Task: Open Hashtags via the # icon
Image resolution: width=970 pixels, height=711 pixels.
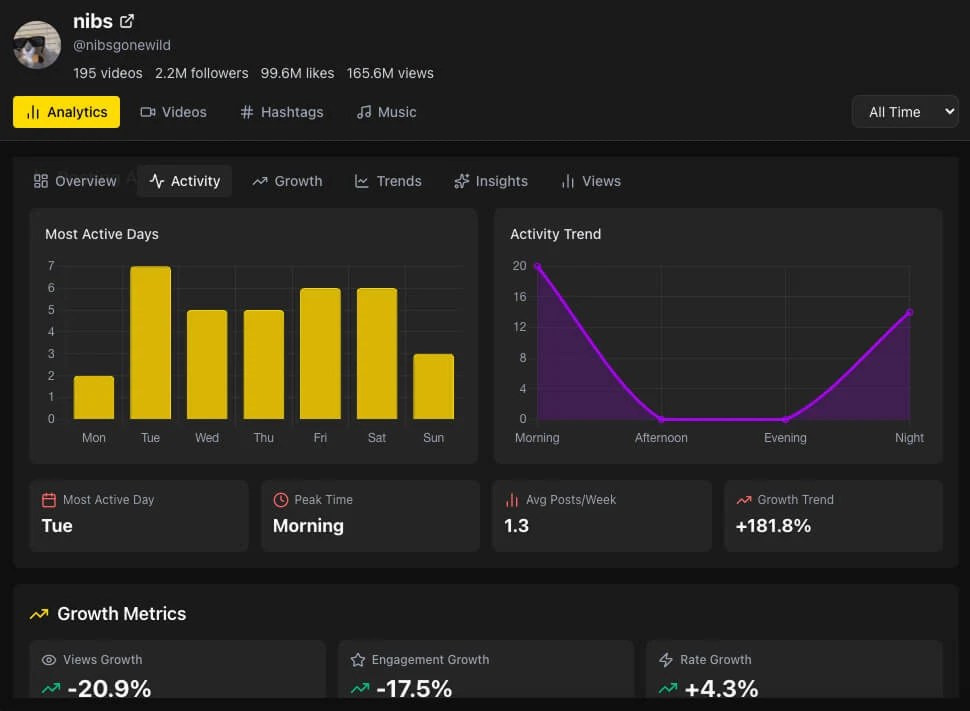Action: (x=246, y=112)
